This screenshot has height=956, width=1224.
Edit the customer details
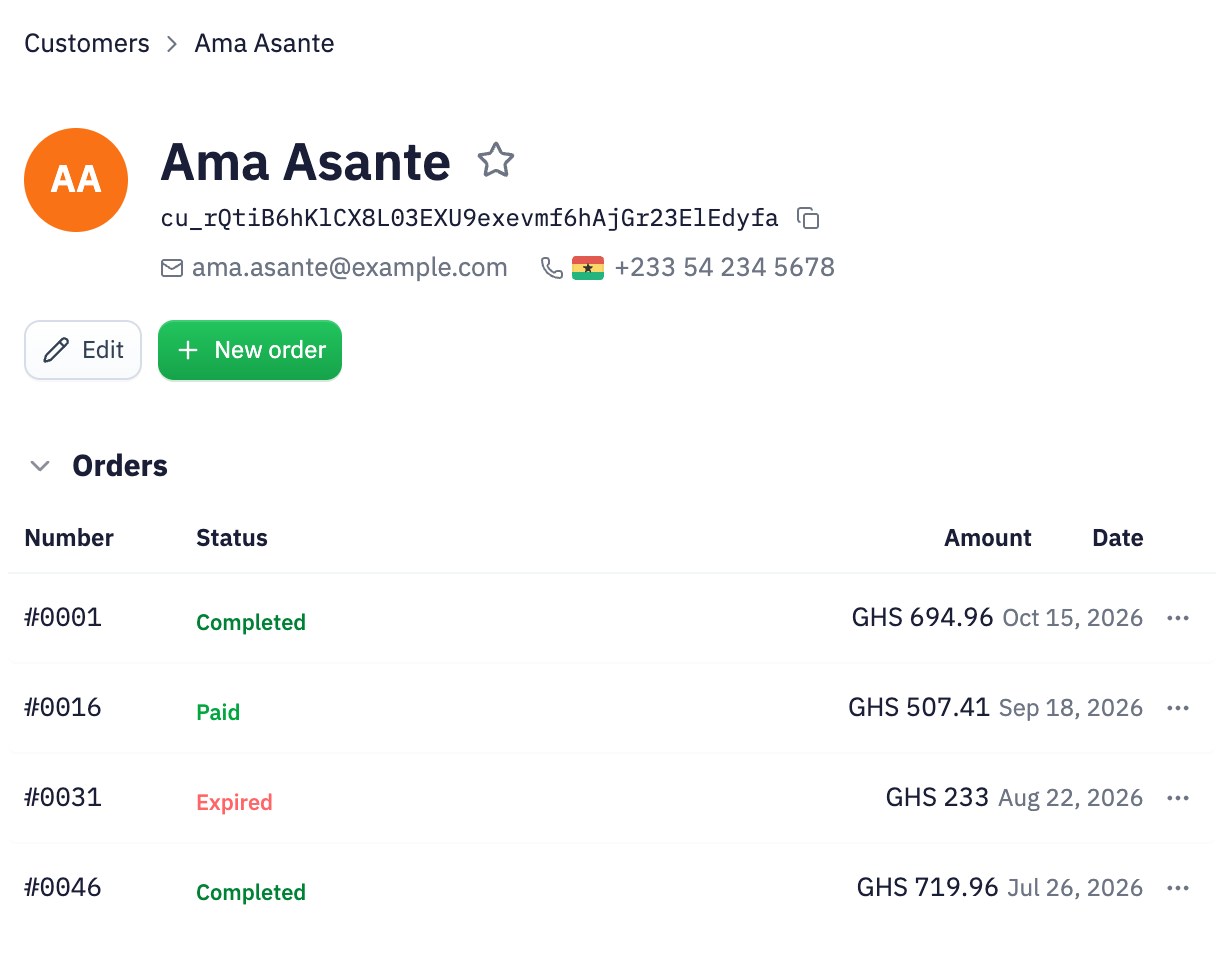(83, 350)
